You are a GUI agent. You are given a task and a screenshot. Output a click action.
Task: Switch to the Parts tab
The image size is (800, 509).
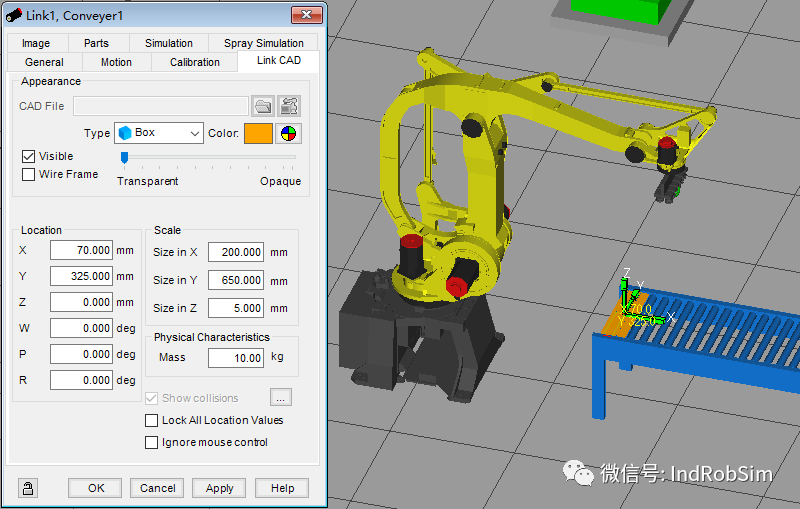pos(96,43)
